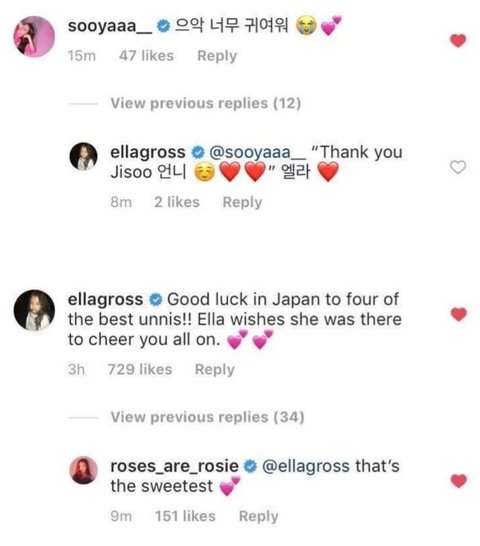480x546 pixels.
Task: Open the @sooyaaa__ mention link
Action: click(x=257, y=153)
